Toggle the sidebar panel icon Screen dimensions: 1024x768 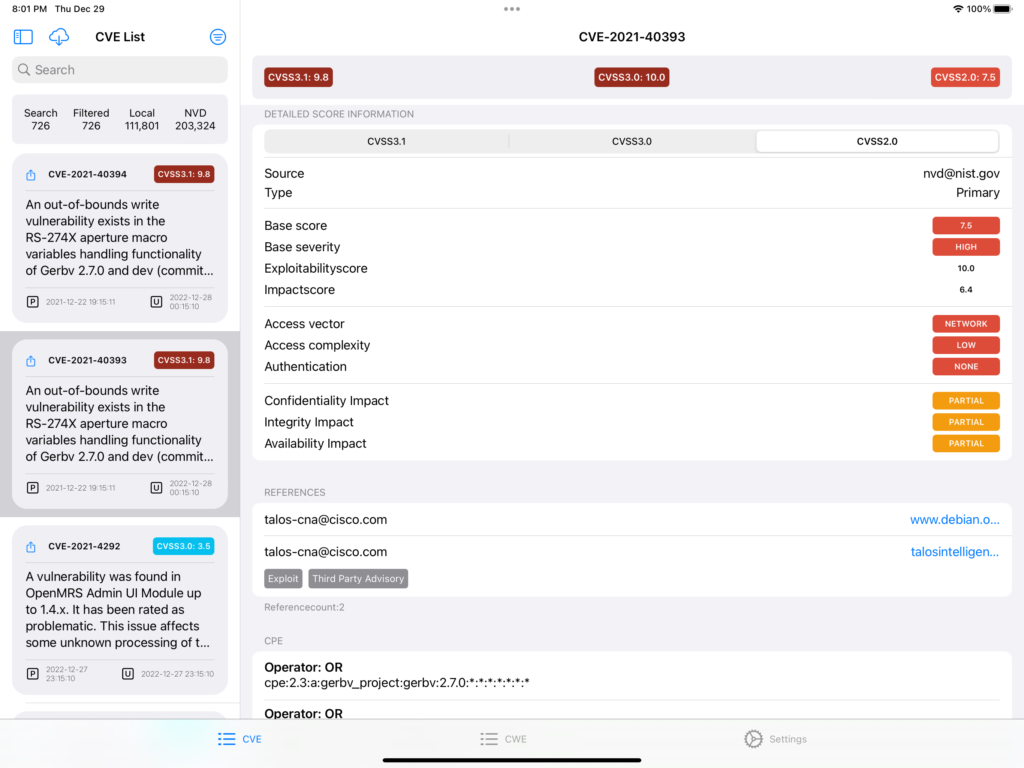coord(23,37)
